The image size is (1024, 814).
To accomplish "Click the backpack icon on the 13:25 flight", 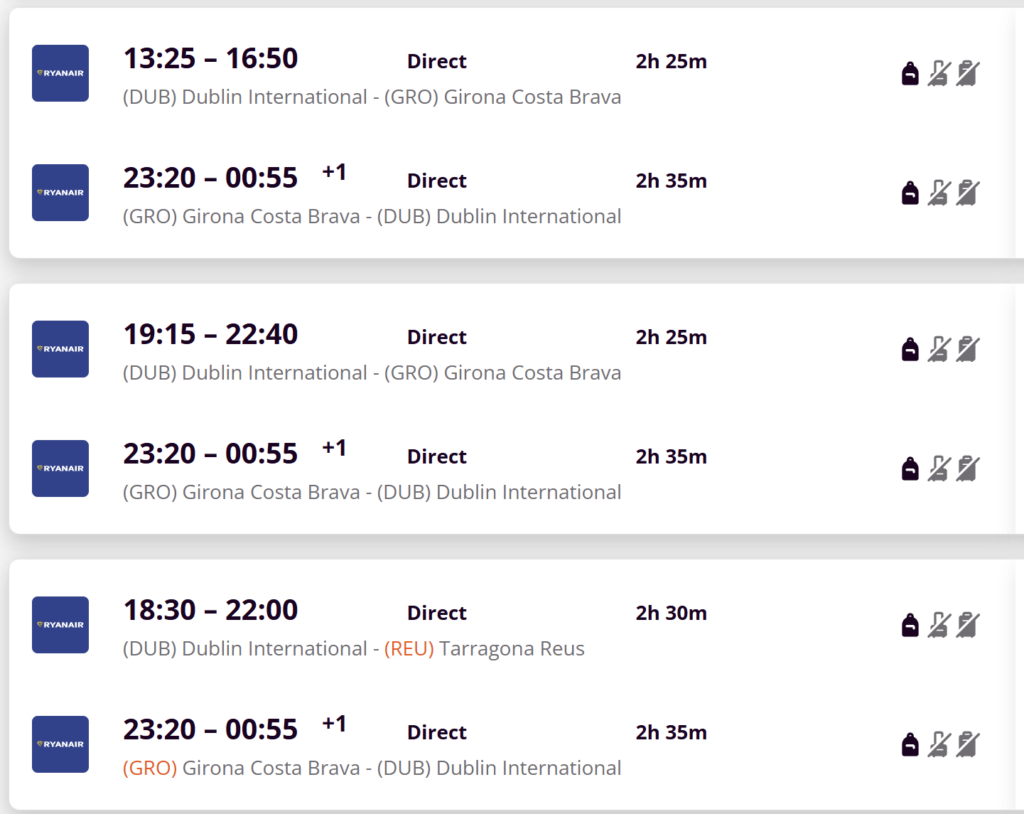I will point(910,73).
